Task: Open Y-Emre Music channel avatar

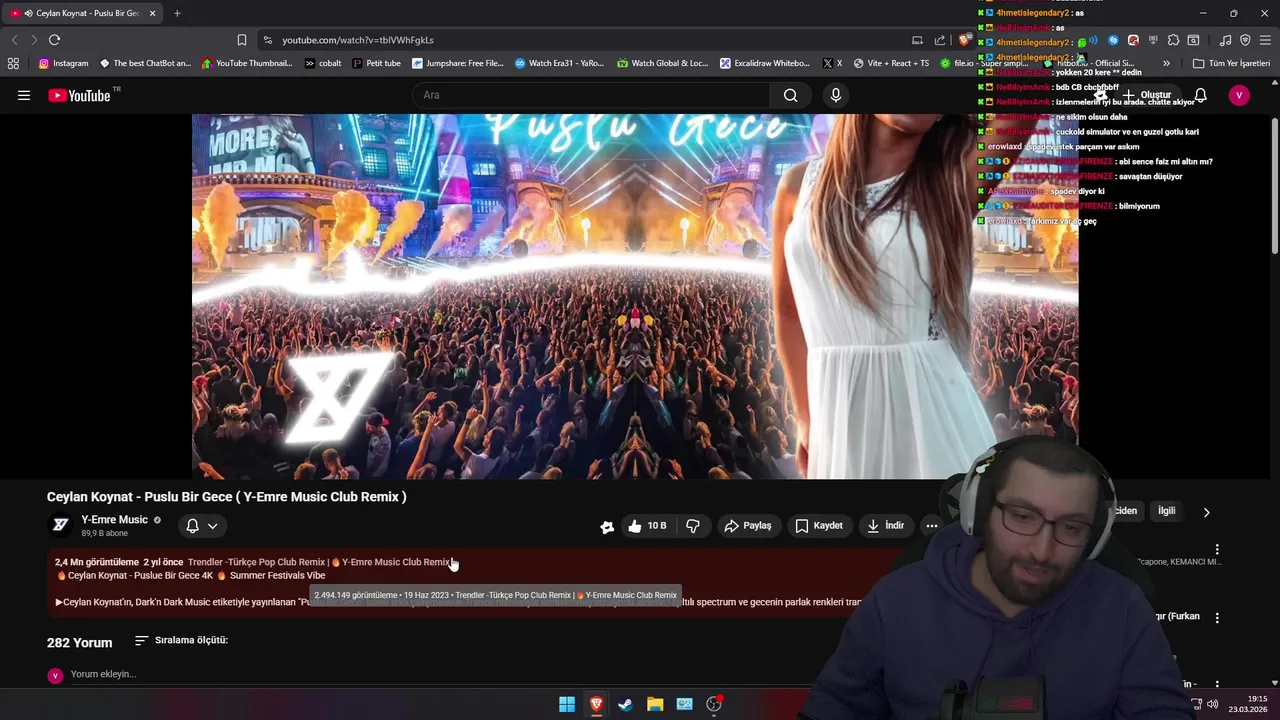Action: coord(60,525)
